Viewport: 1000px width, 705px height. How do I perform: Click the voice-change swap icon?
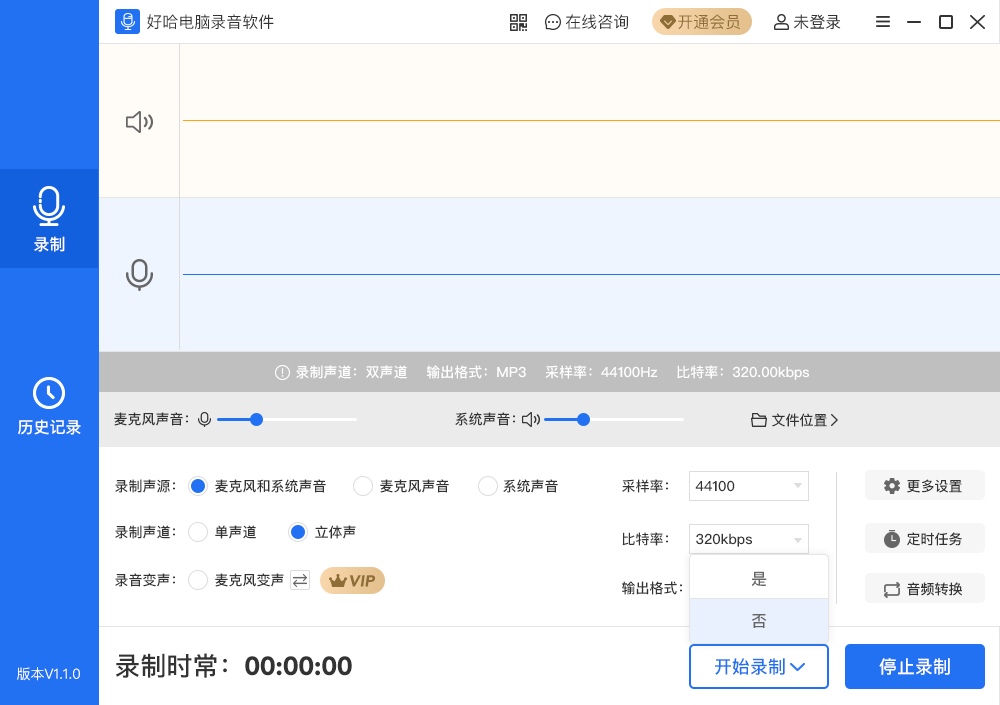(301, 580)
